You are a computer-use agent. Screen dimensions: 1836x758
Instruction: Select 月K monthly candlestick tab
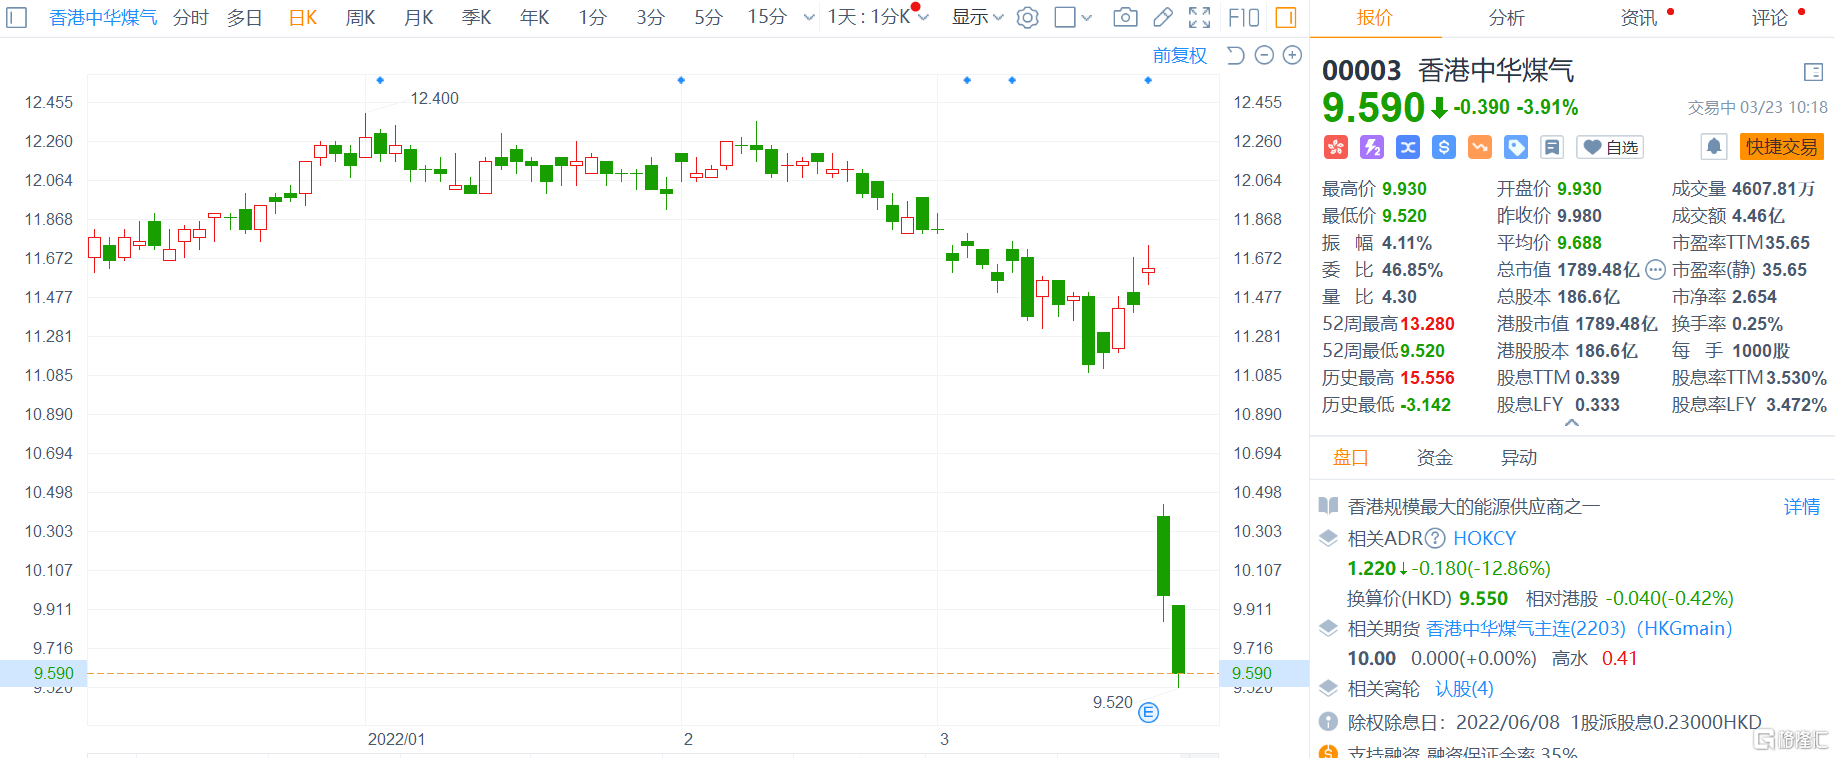tap(418, 17)
